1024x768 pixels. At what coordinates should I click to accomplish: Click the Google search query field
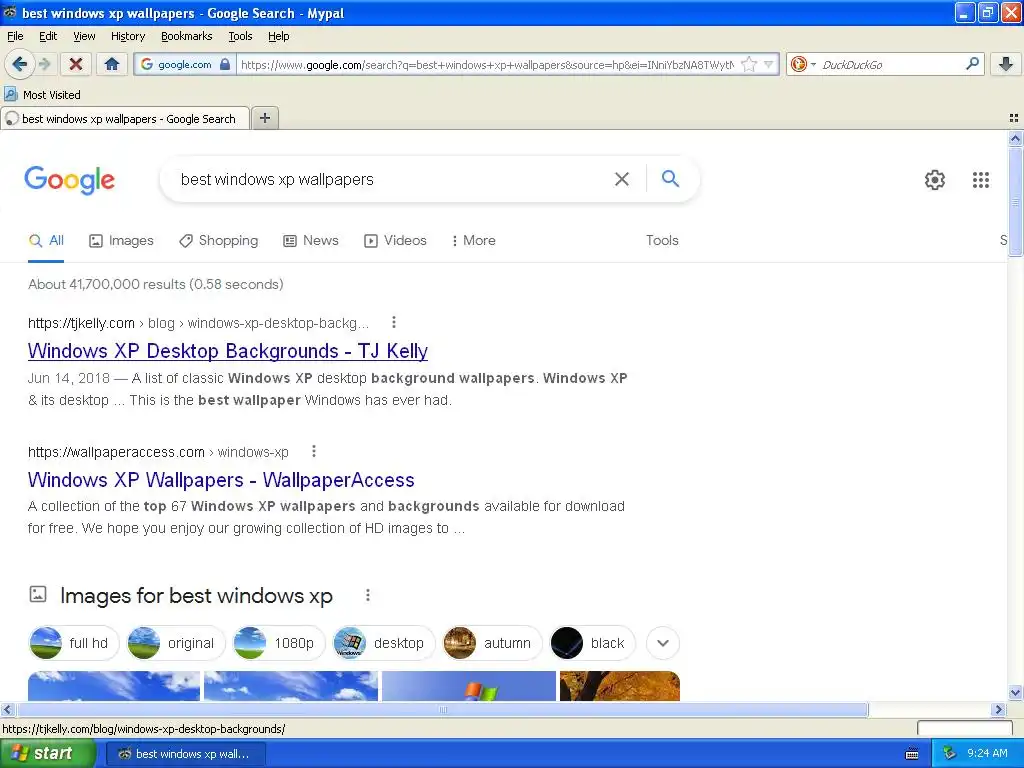coord(392,179)
